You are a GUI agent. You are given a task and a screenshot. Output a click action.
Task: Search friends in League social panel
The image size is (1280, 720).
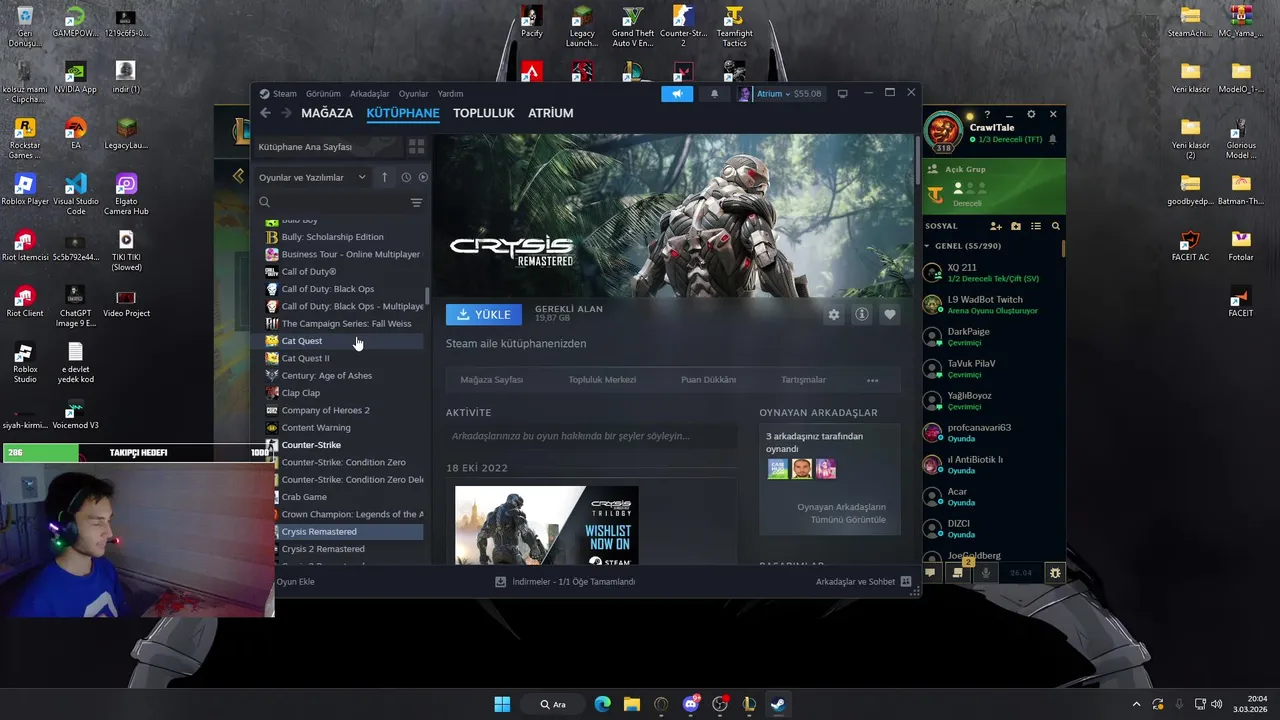(1055, 226)
